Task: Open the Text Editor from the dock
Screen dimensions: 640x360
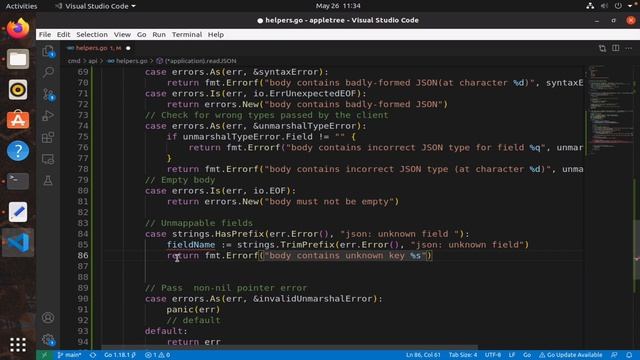Action: (18, 212)
